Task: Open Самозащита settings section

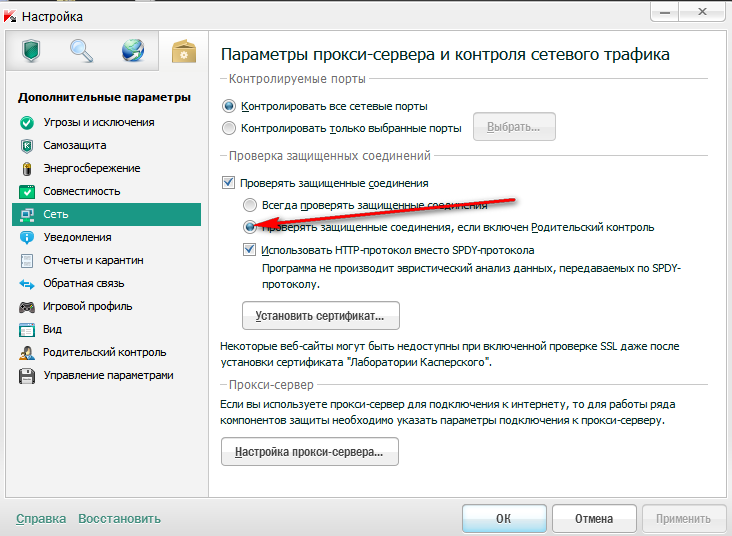Action: (x=75, y=145)
